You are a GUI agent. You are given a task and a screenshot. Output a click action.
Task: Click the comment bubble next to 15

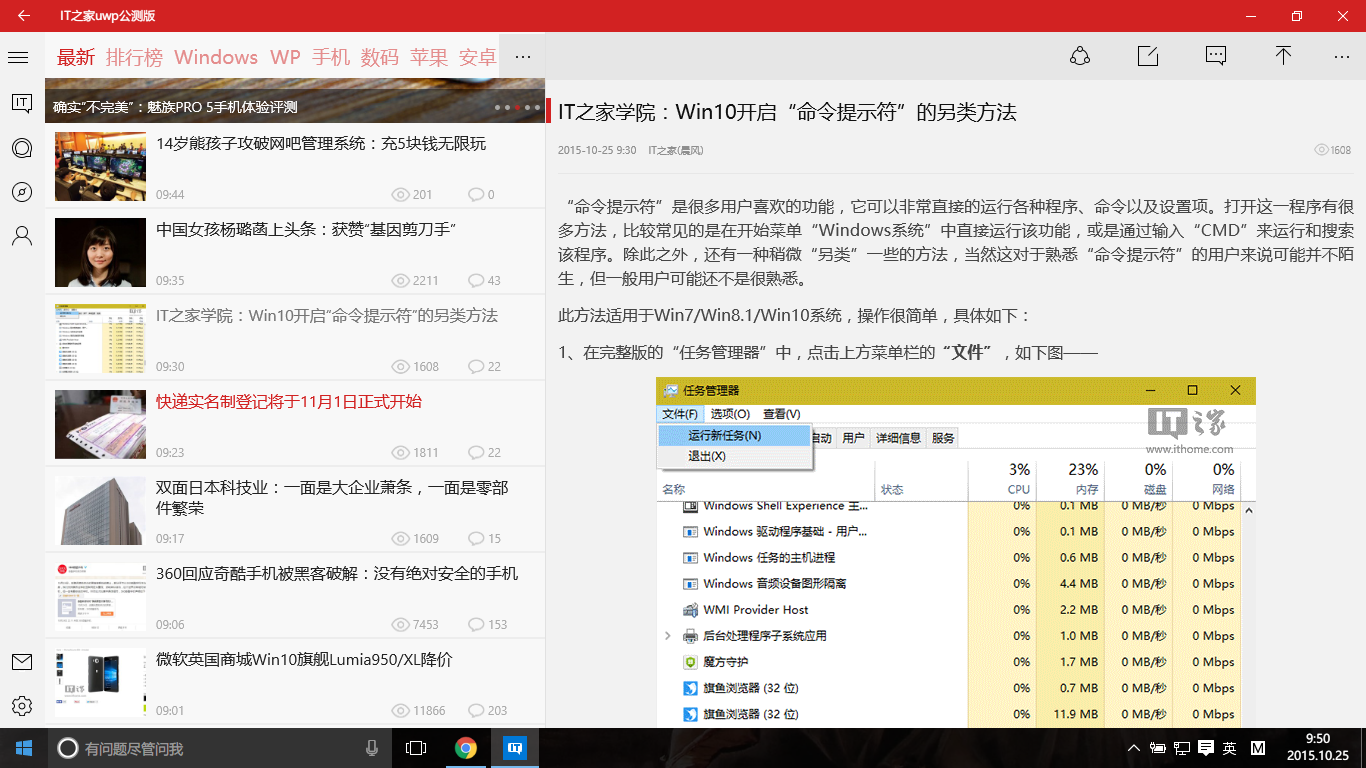[476, 539]
